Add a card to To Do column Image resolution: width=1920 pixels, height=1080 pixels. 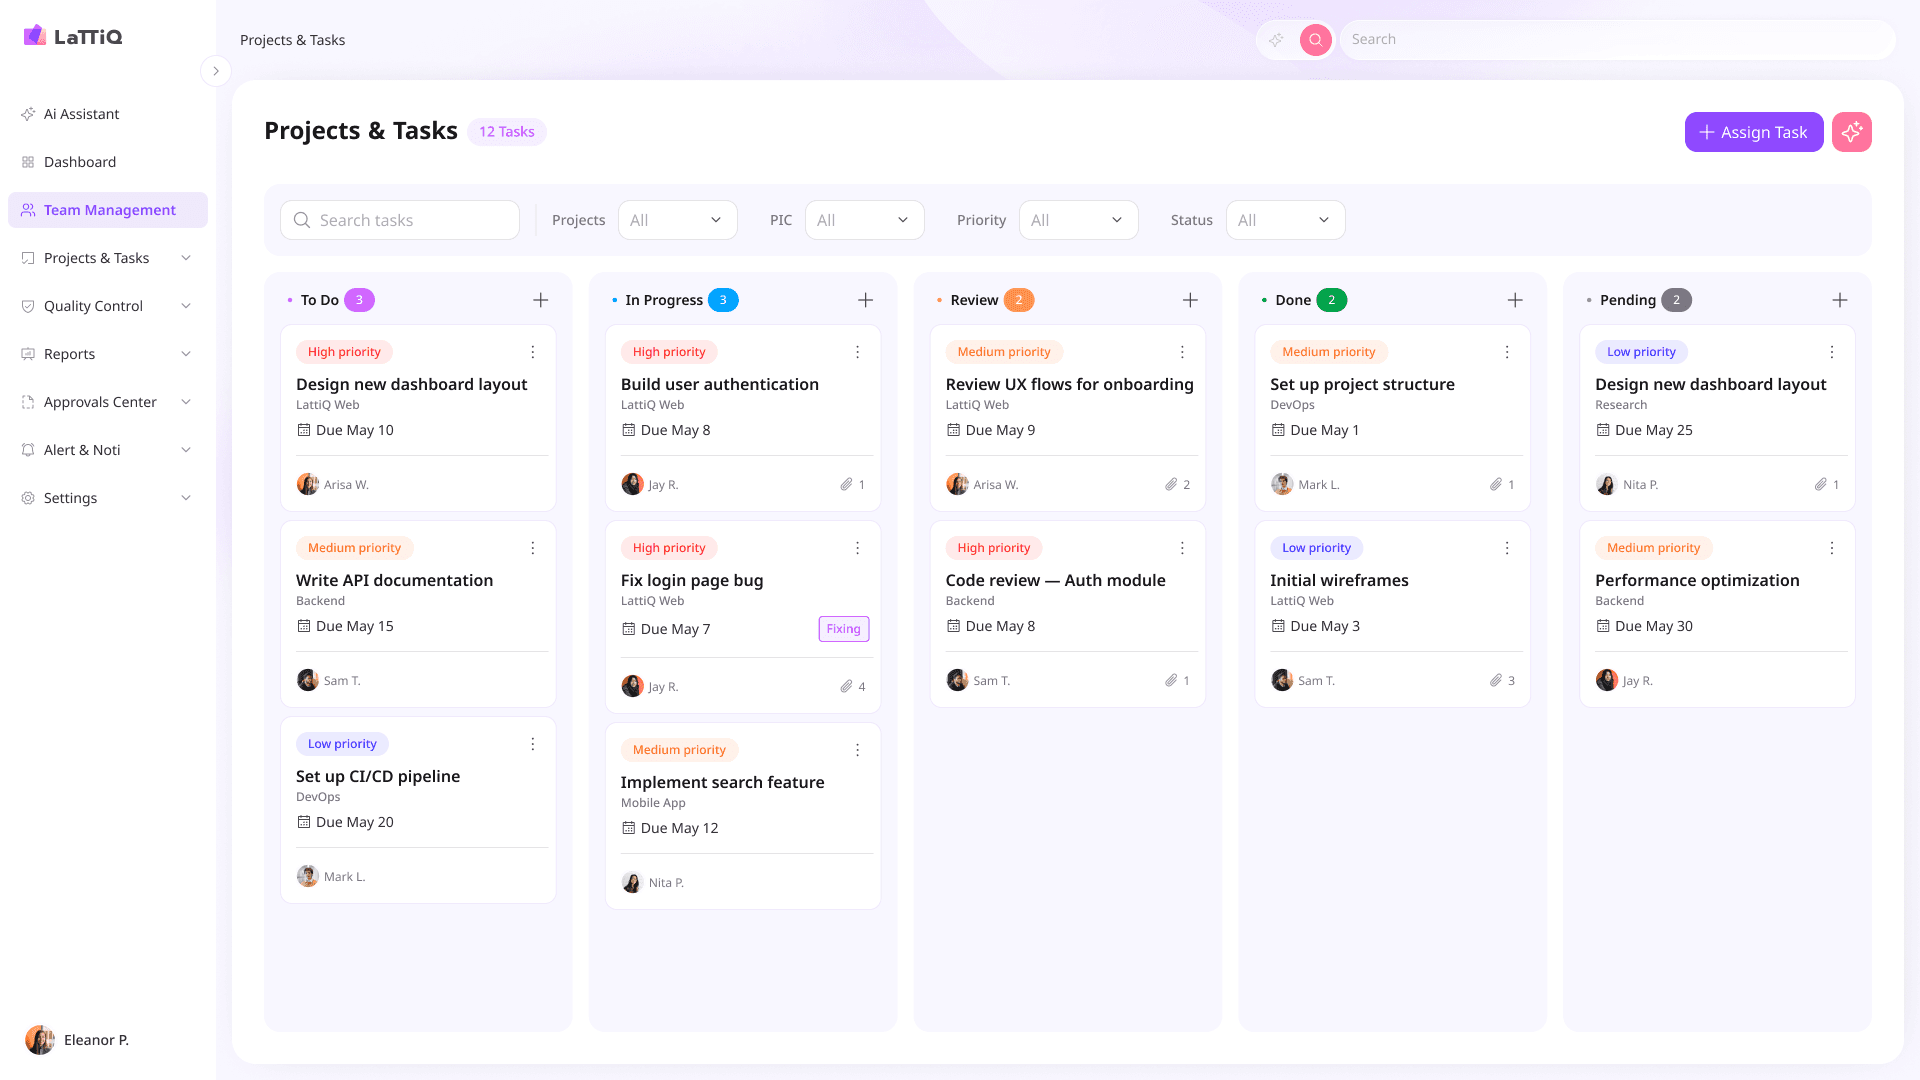tap(540, 300)
